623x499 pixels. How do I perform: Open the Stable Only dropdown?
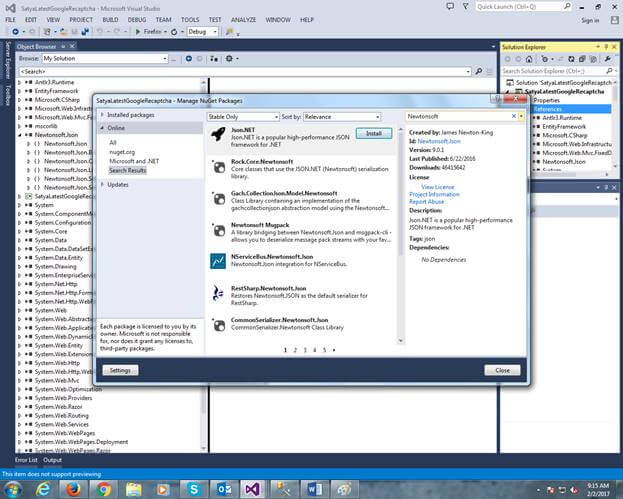click(x=243, y=117)
